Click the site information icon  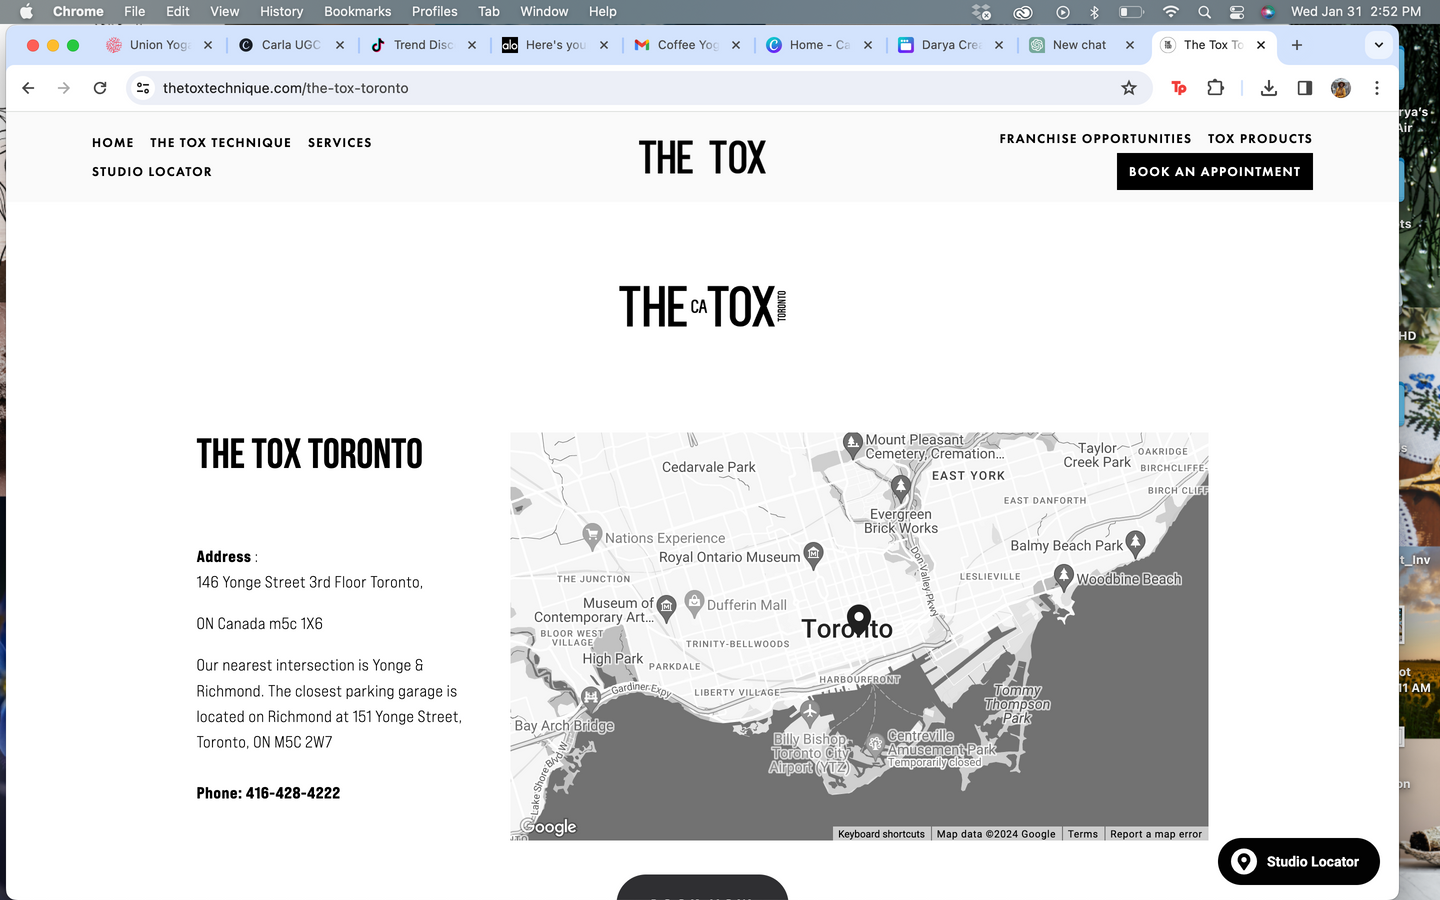coord(144,88)
